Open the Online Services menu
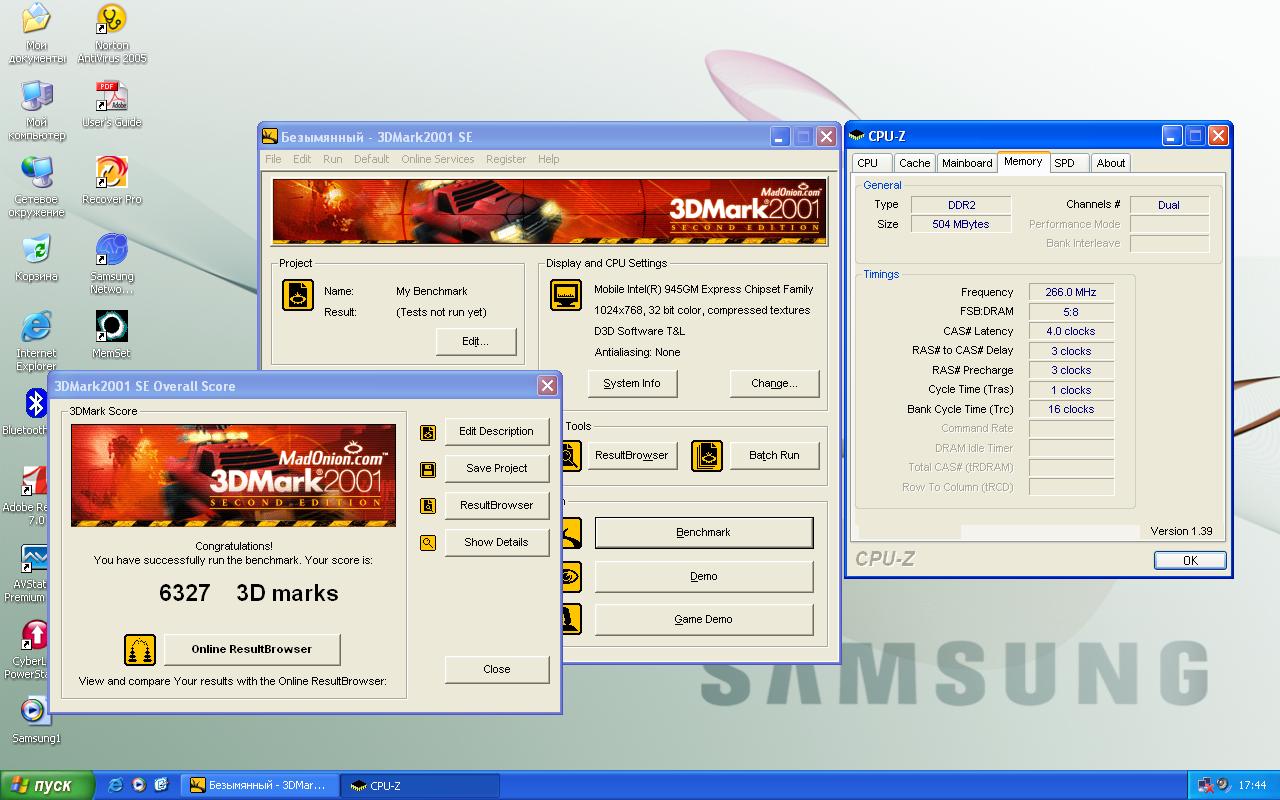The image size is (1280, 800). point(438,159)
